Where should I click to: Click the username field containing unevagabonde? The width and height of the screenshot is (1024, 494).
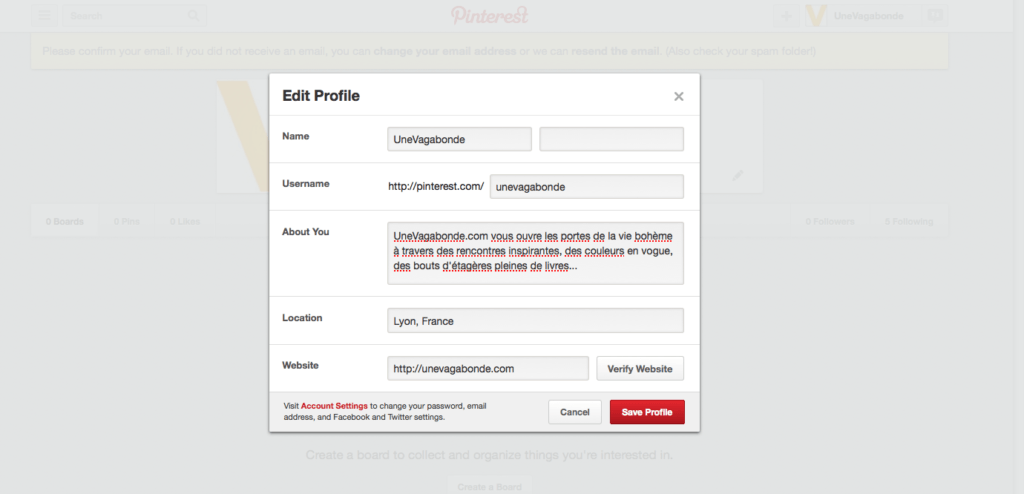(587, 187)
